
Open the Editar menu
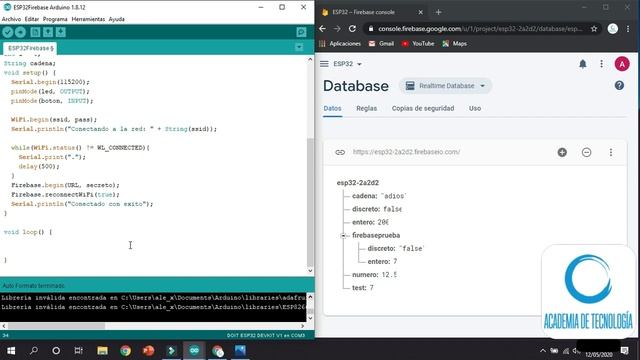click(x=32, y=19)
